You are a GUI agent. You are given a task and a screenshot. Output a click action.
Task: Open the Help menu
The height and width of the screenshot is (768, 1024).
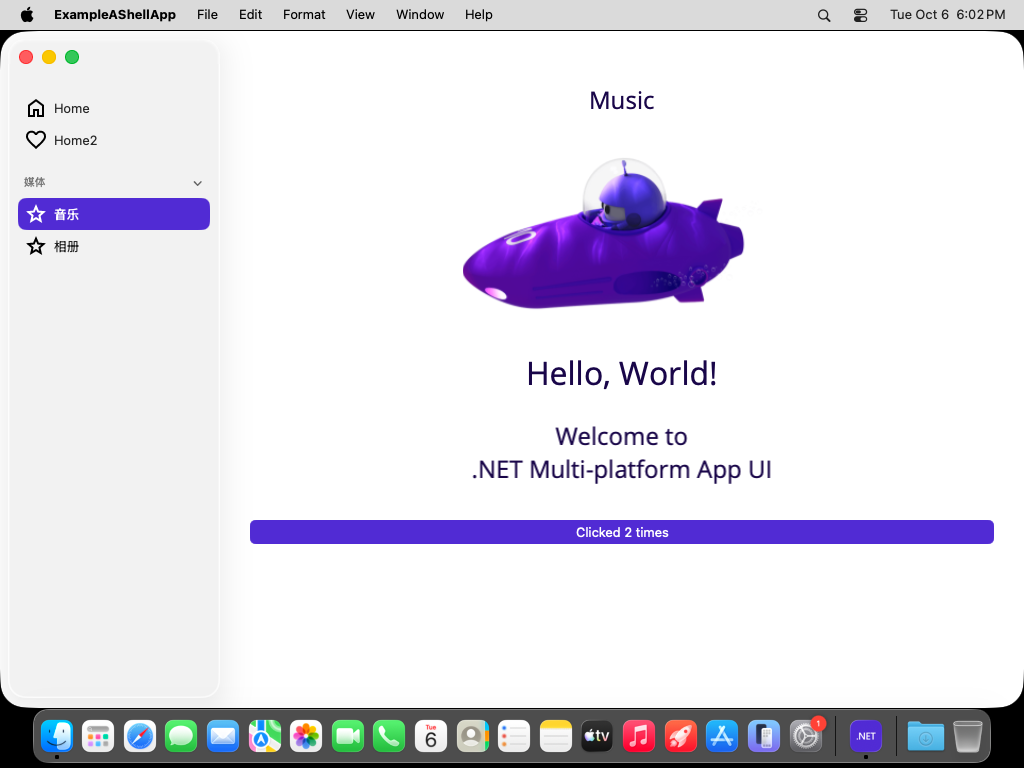[x=479, y=14]
